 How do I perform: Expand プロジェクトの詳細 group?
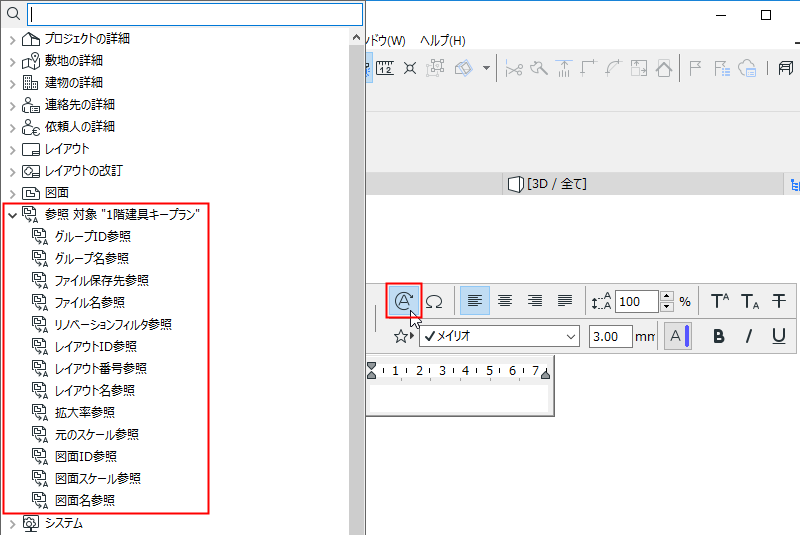coord(13,39)
